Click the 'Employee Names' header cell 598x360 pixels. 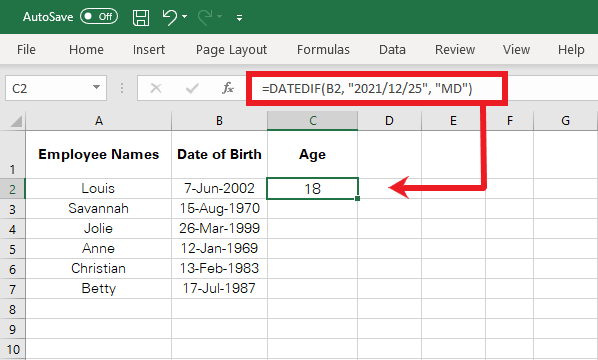pos(98,154)
